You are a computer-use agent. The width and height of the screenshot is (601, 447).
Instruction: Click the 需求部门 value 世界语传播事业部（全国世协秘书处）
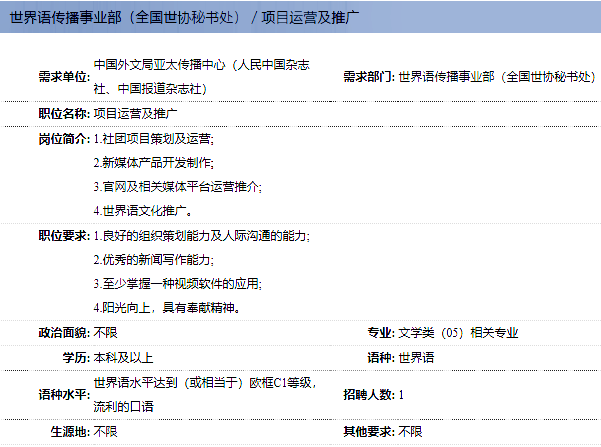(497, 77)
